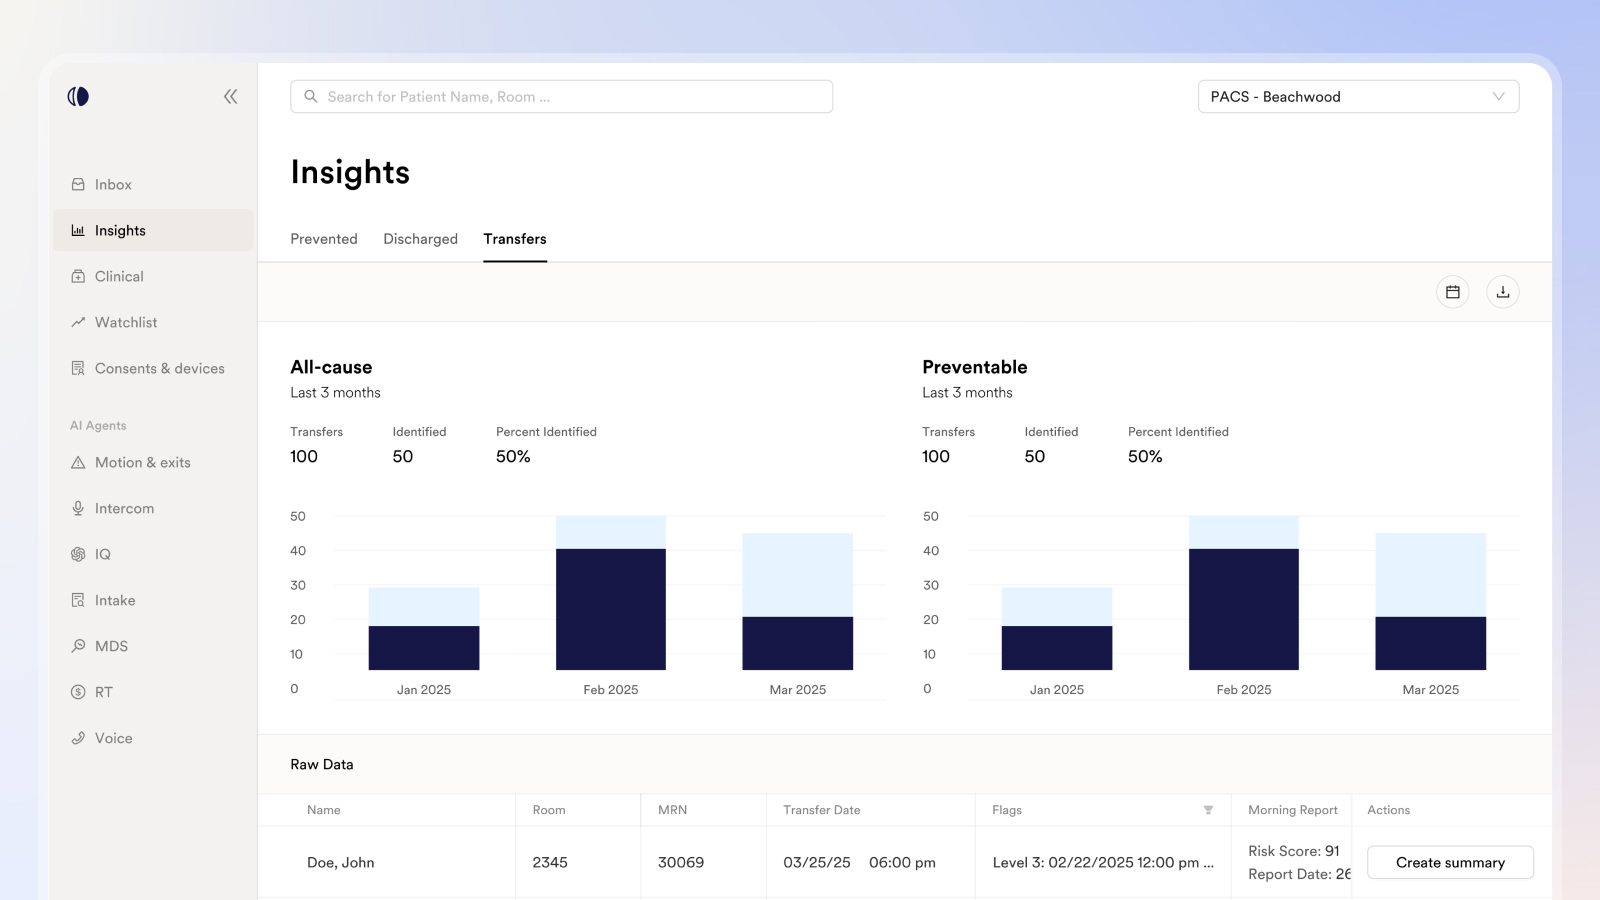Click the IQ swirl icon
Screen dimensions: 1600x900
(78, 554)
